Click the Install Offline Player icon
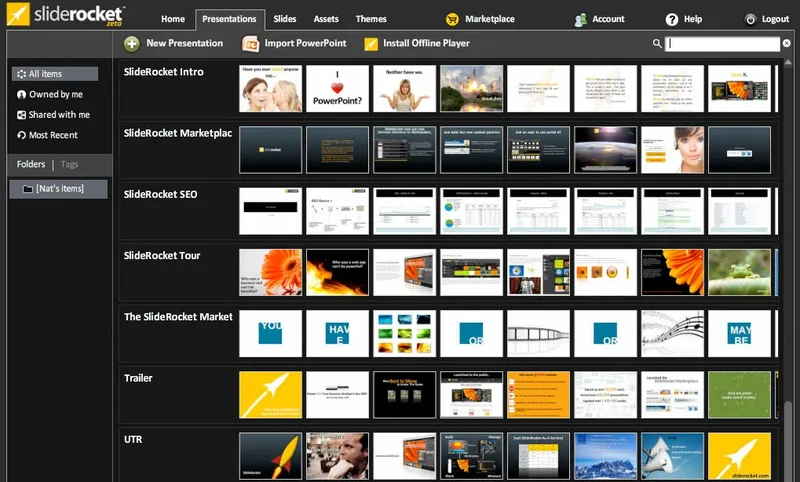800x482 pixels. click(x=371, y=44)
